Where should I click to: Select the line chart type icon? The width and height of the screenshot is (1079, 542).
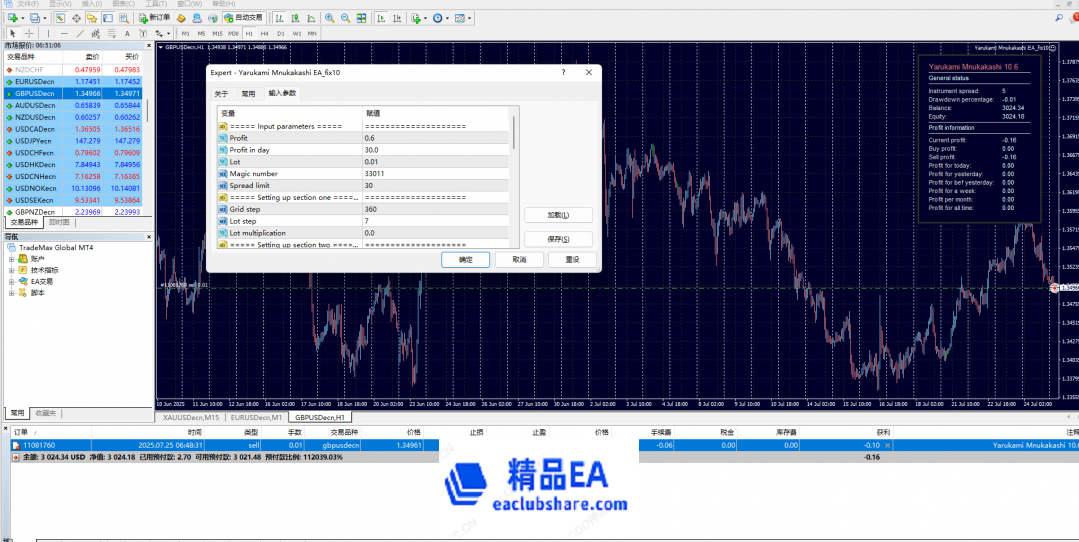tap(311, 18)
